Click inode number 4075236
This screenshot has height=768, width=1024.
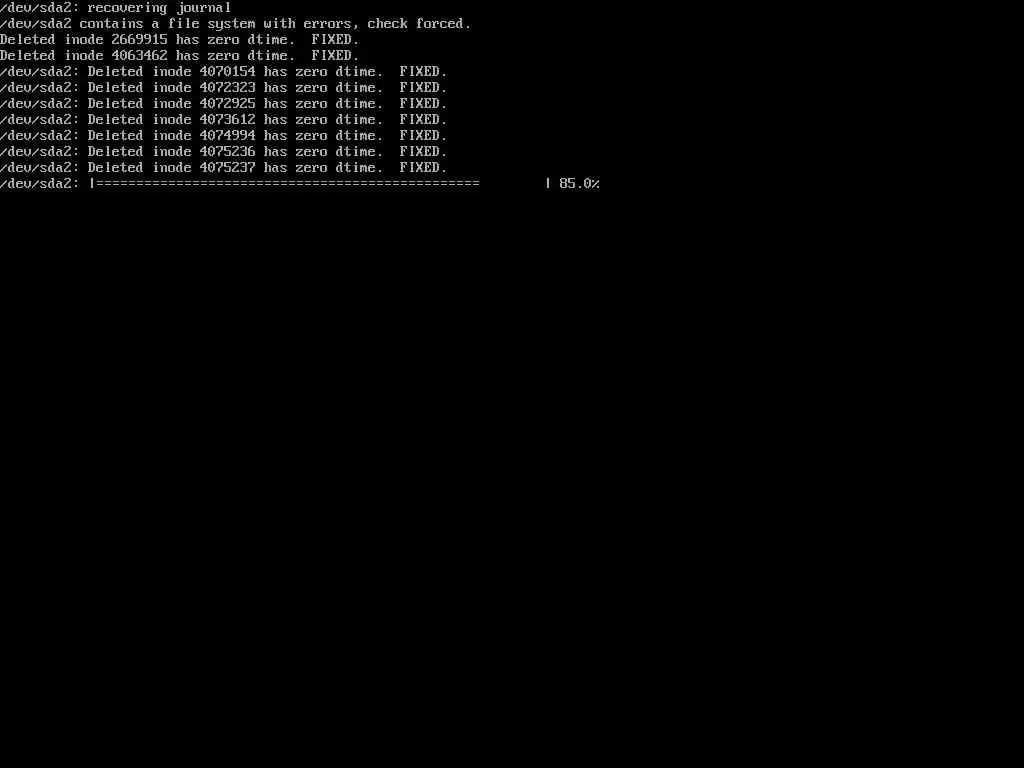point(228,152)
